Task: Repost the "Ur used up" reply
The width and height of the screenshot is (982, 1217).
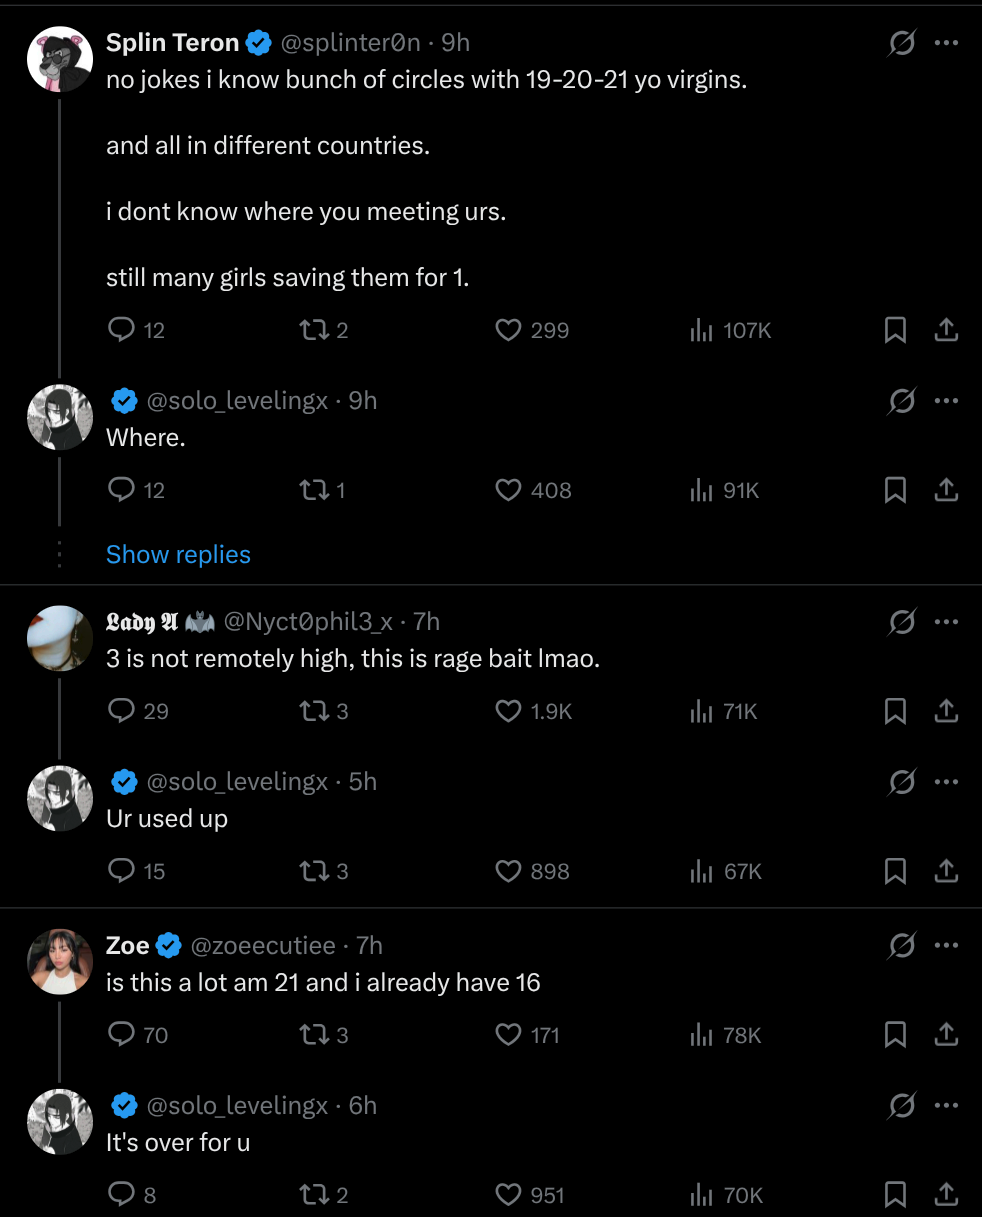Action: click(x=311, y=871)
